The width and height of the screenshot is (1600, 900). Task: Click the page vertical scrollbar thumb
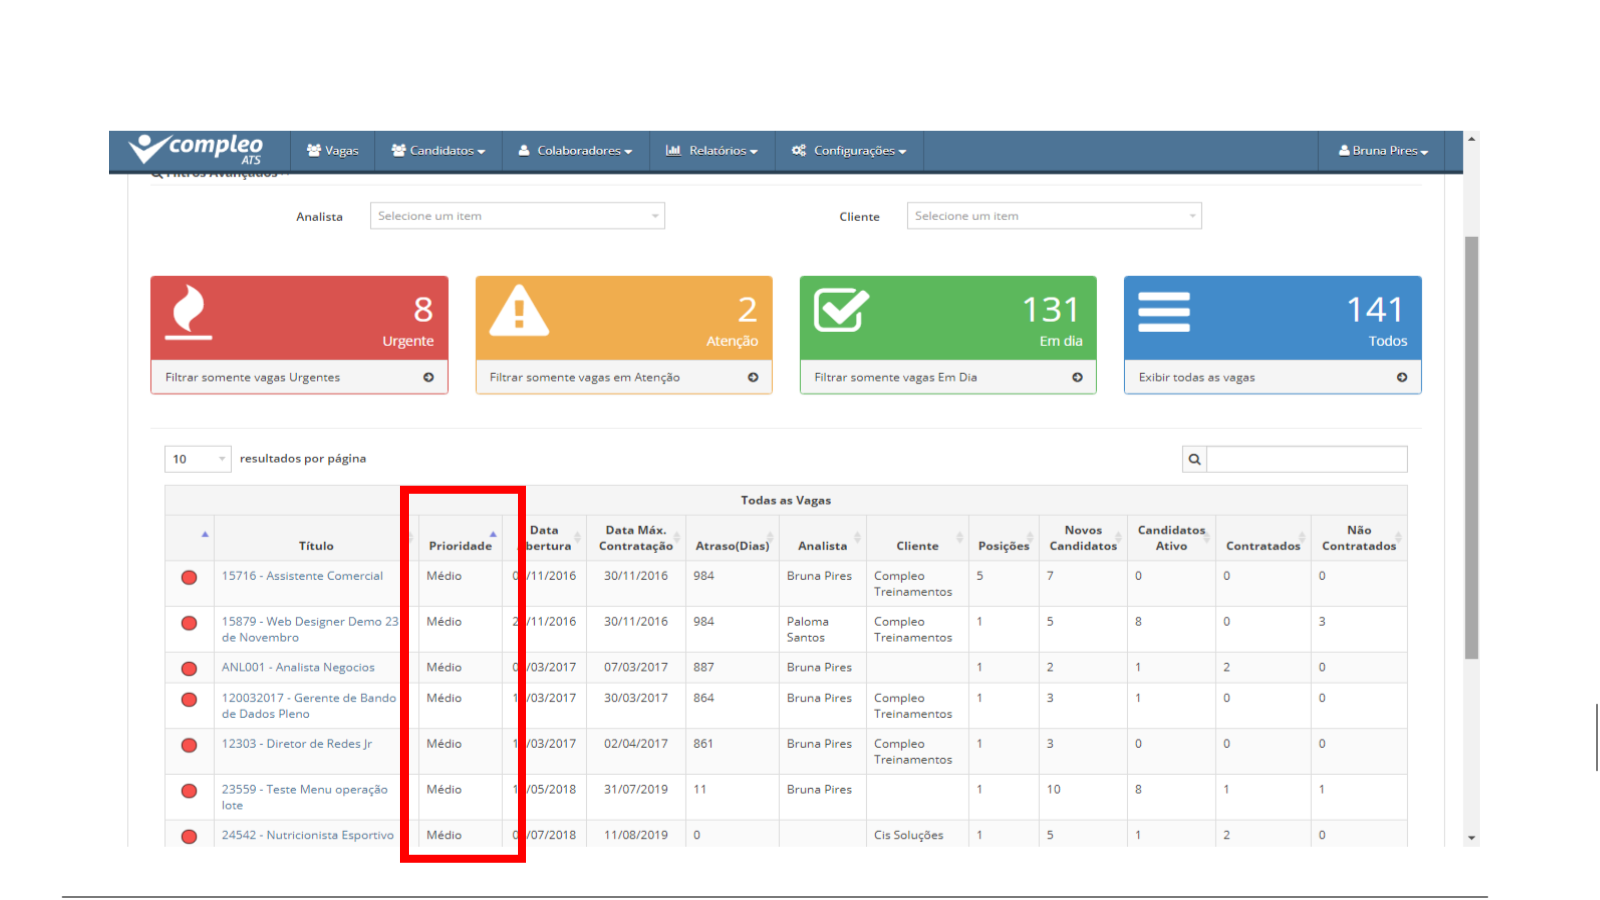coord(1471,447)
